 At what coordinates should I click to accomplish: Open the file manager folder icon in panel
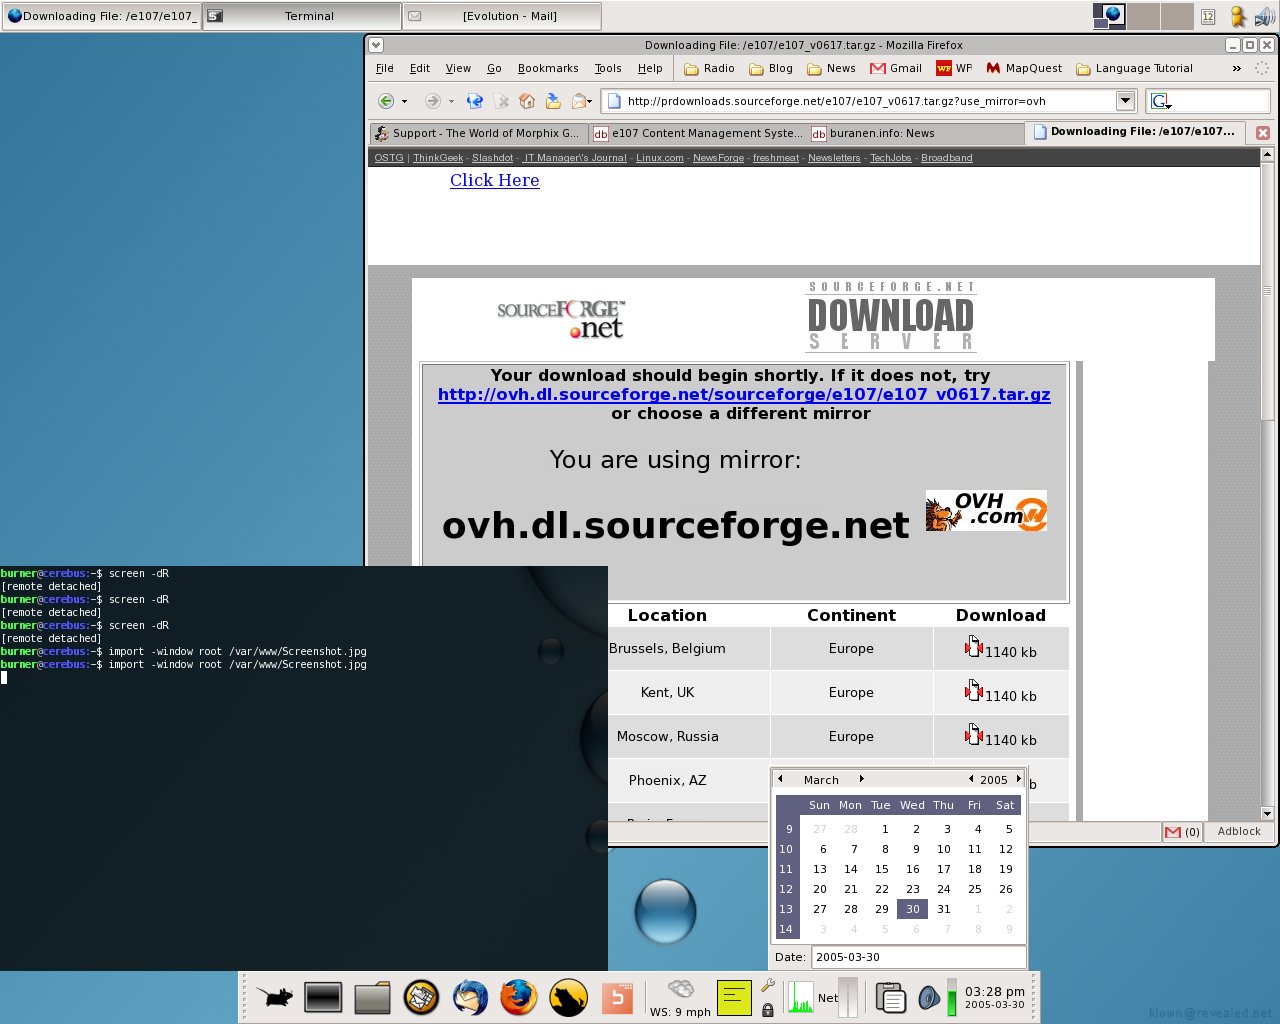click(x=372, y=997)
